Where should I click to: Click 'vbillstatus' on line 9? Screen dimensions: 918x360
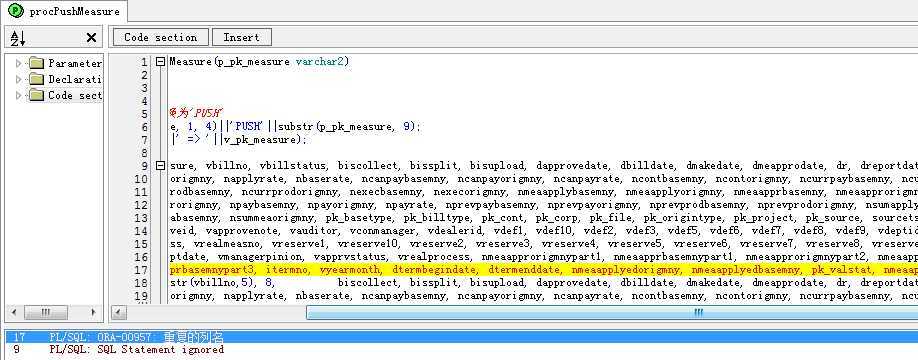point(292,166)
